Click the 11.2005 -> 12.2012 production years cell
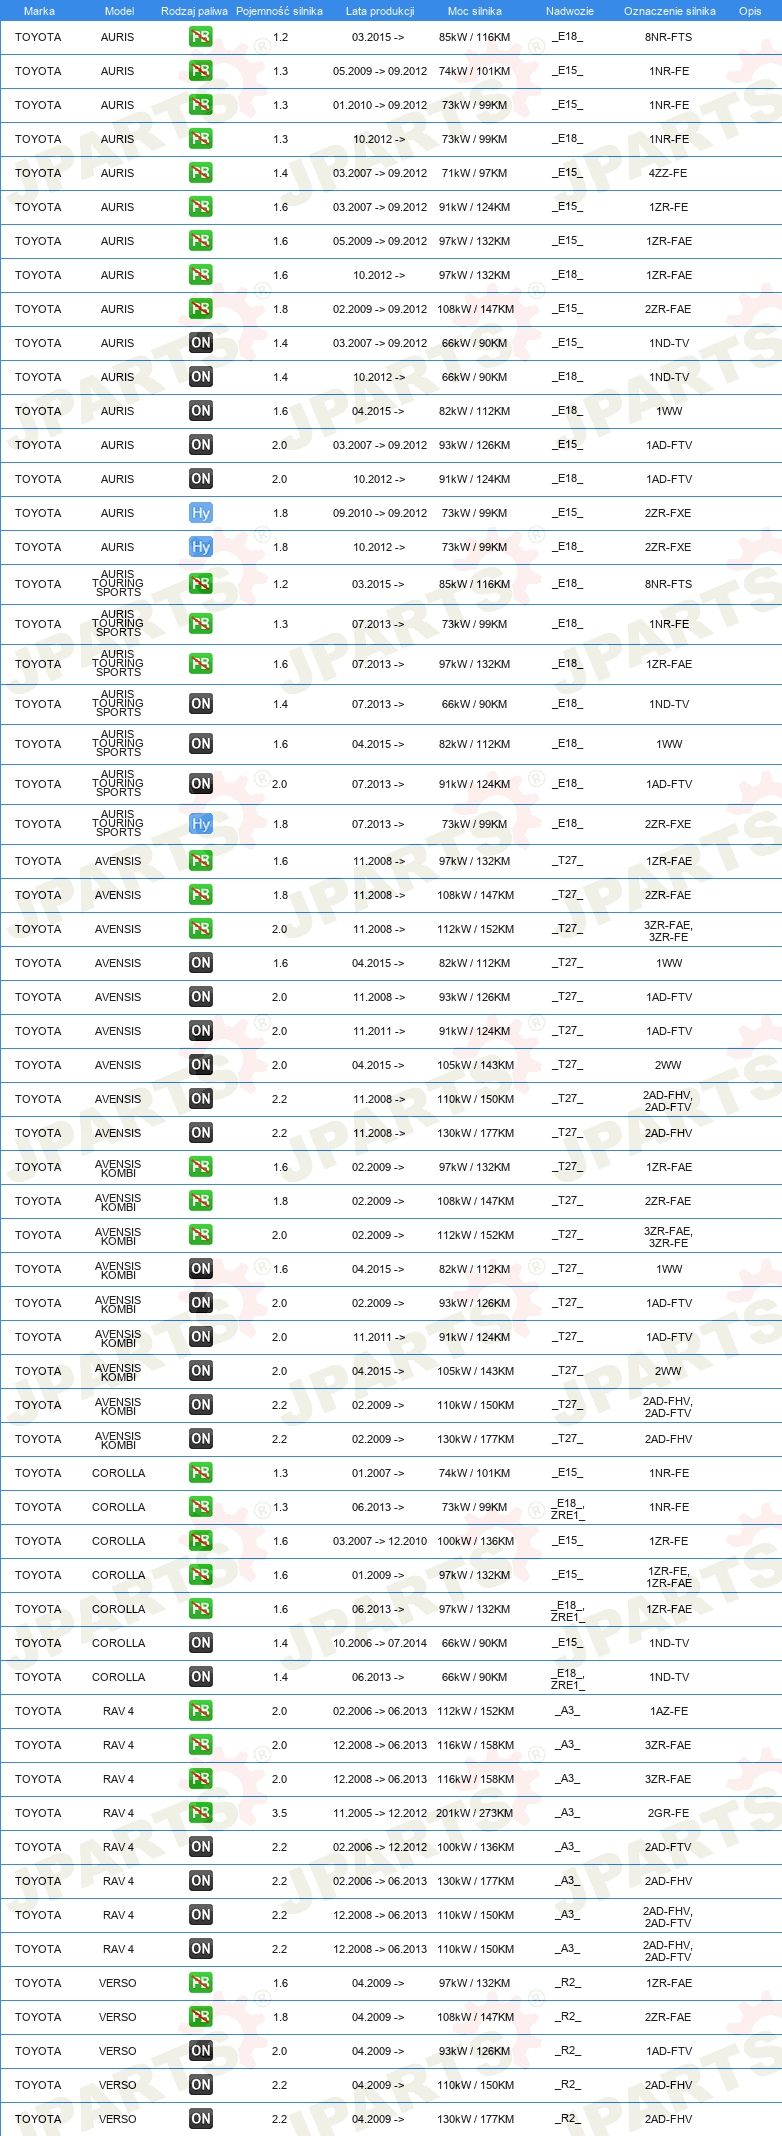The image size is (782, 2136). point(380,1813)
